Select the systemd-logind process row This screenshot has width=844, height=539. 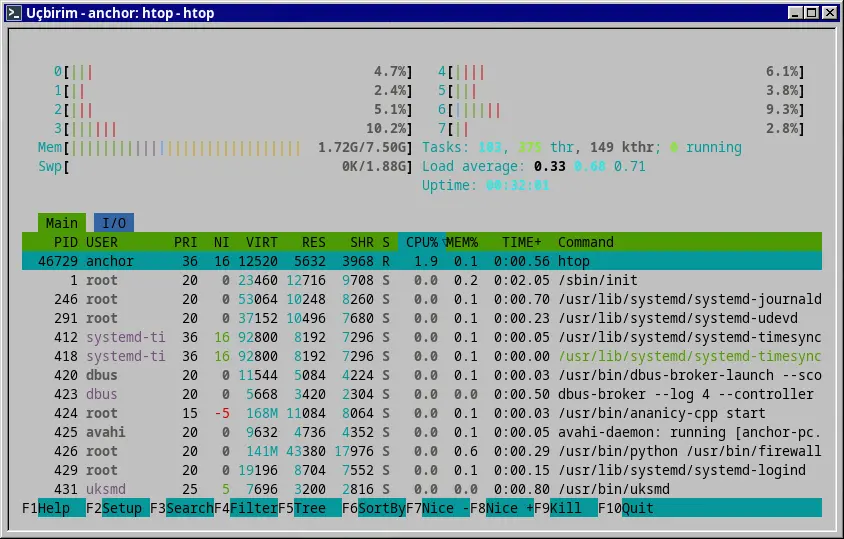click(x=422, y=470)
